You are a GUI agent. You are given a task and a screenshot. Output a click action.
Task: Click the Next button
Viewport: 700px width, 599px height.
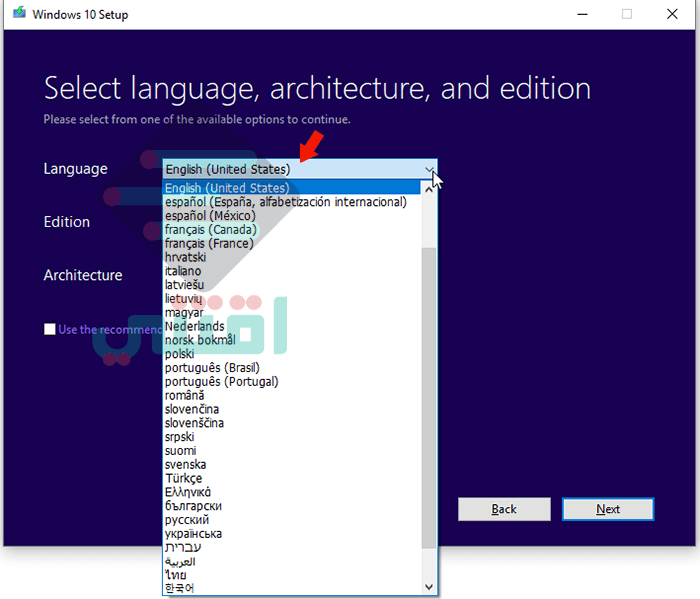point(608,509)
